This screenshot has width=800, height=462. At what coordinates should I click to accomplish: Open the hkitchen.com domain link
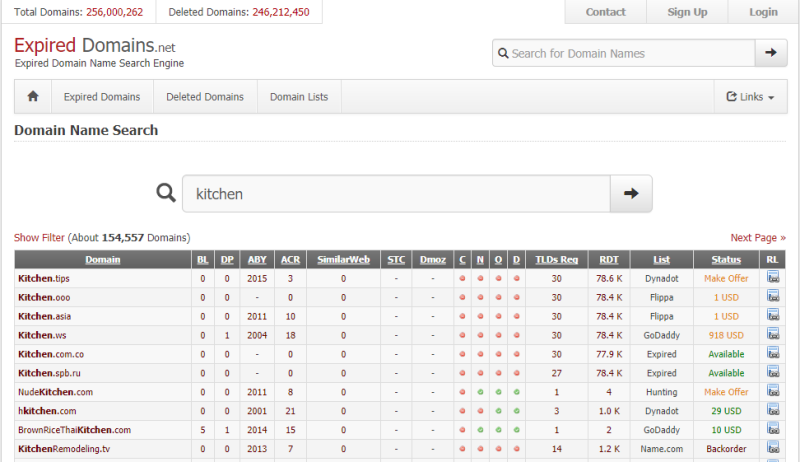pyautogui.click(x=47, y=411)
